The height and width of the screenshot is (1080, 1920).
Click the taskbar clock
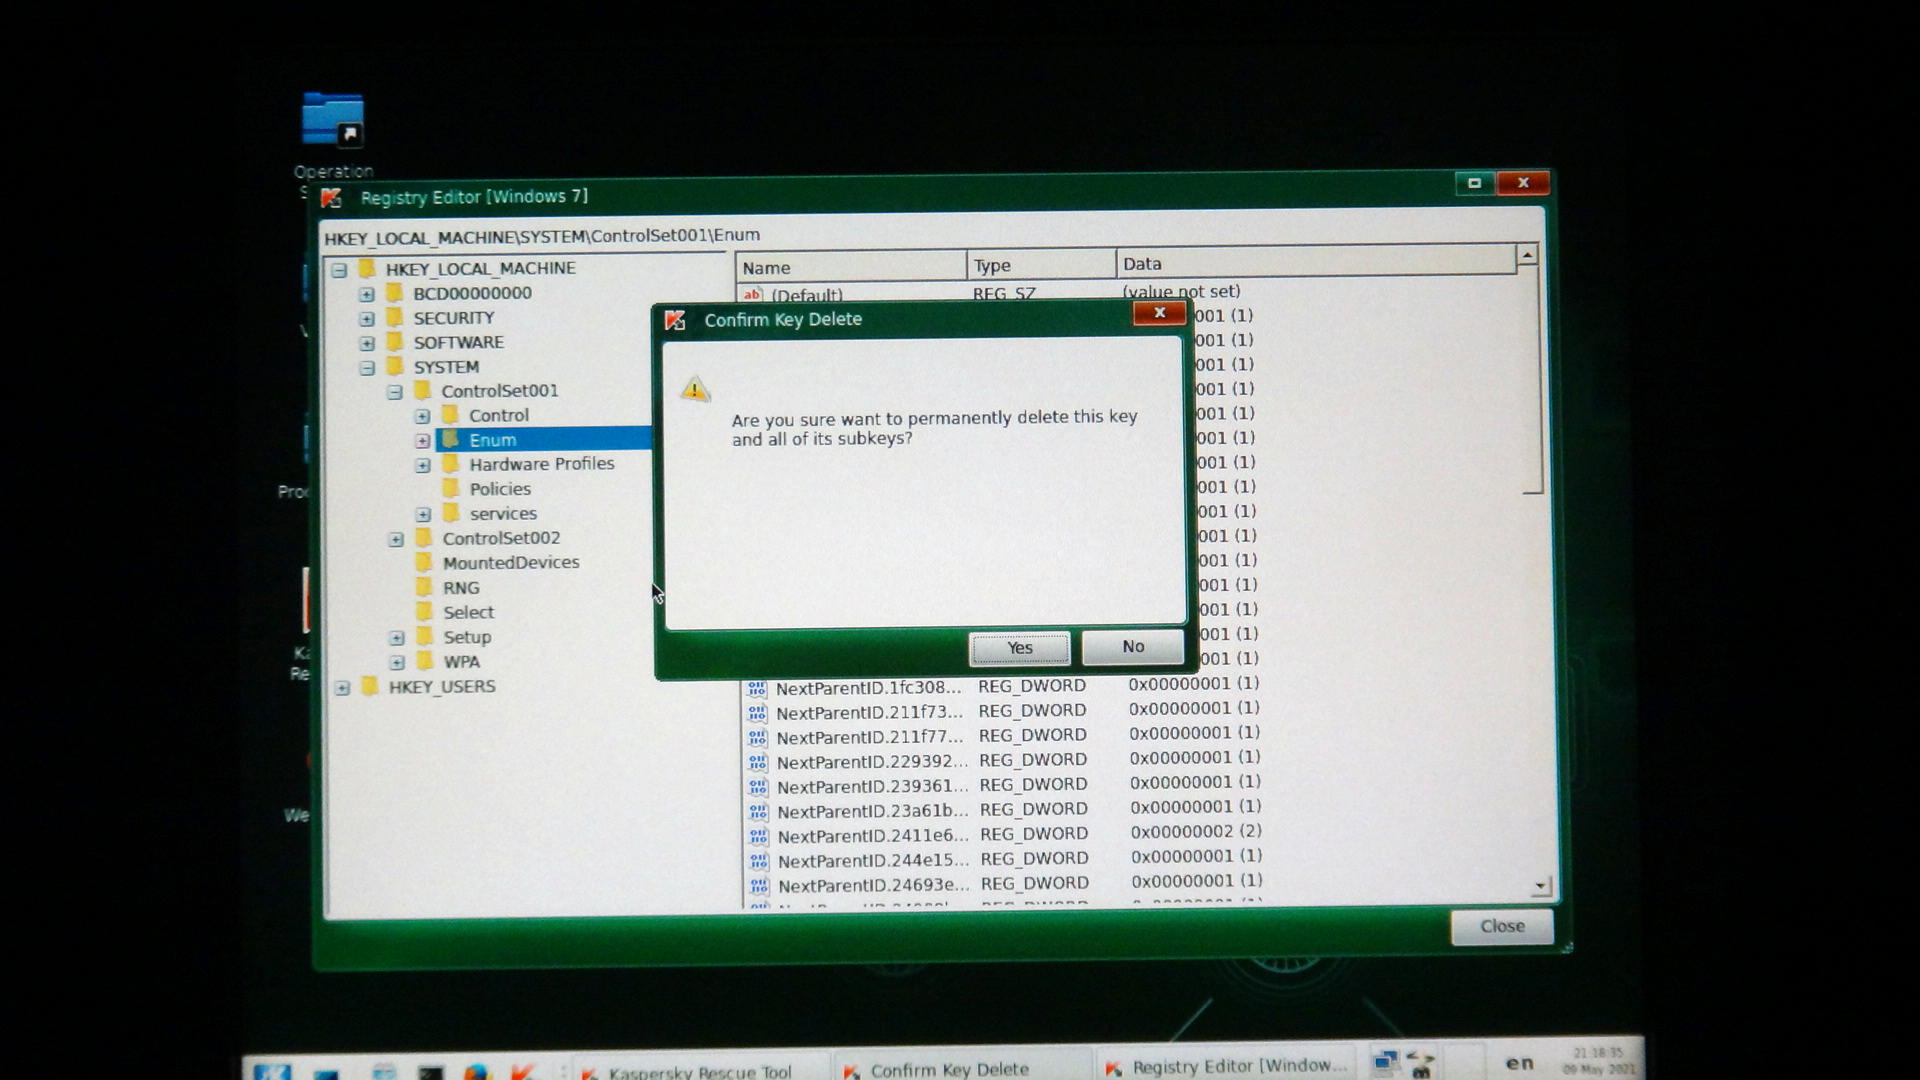[x=1598, y=1060]
